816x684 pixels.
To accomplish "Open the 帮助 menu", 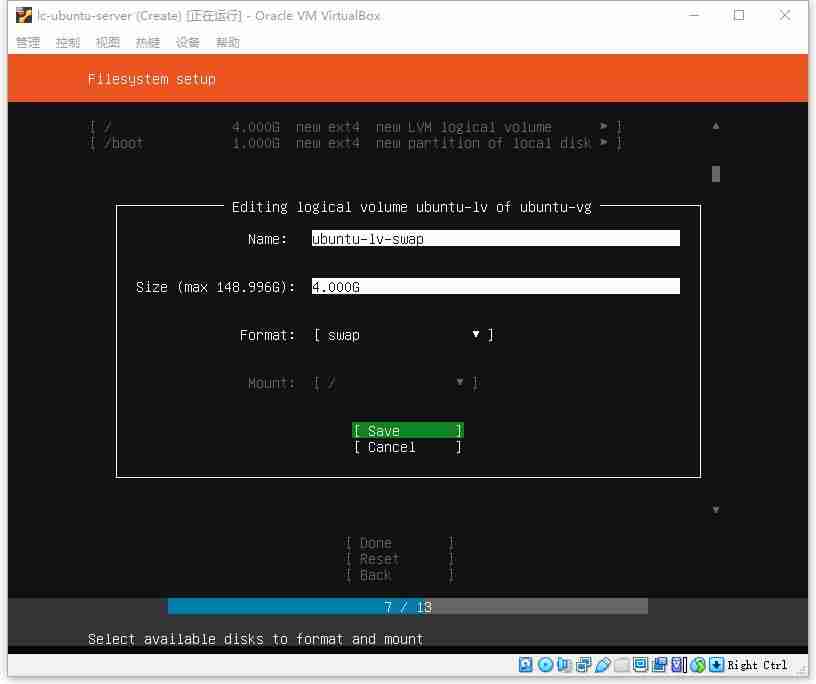I will click(x=228, y=42).
